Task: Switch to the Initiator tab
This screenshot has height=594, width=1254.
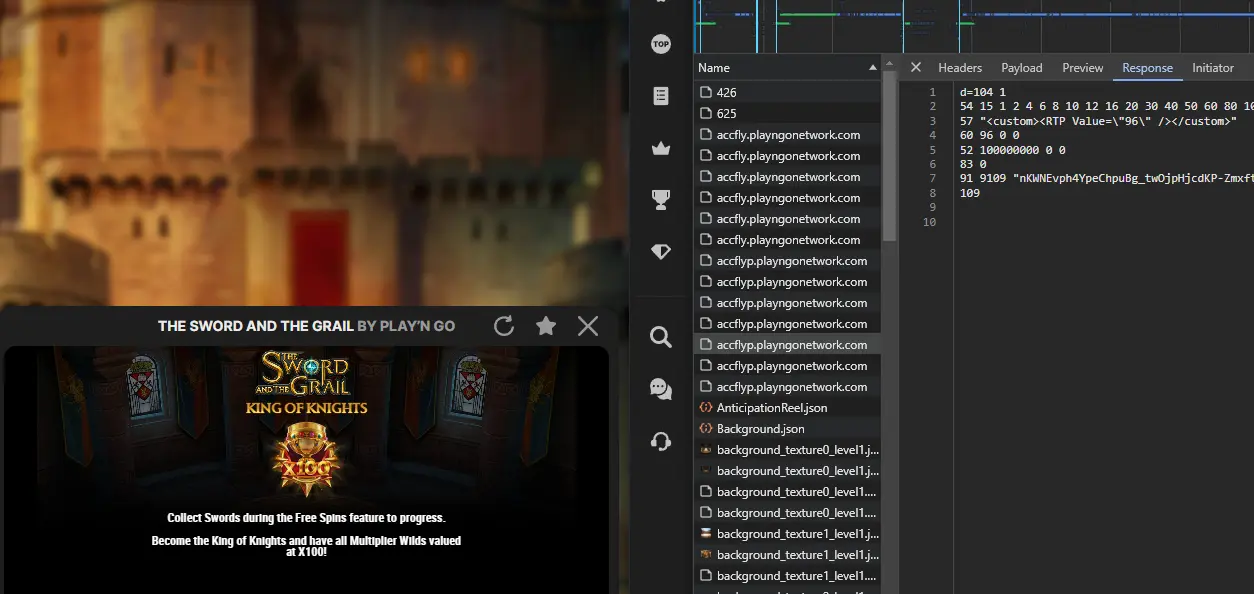Action: [x=1213, y=67]
